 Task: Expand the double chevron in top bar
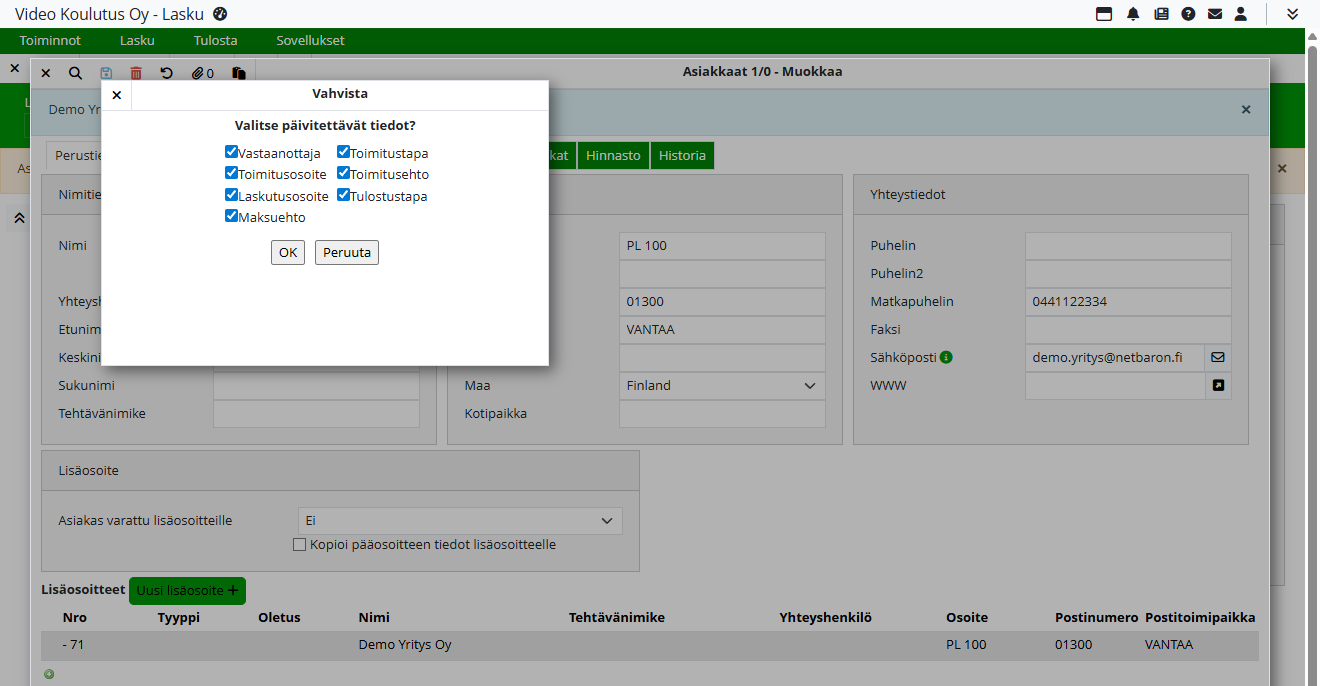[x=1292, y=14]
